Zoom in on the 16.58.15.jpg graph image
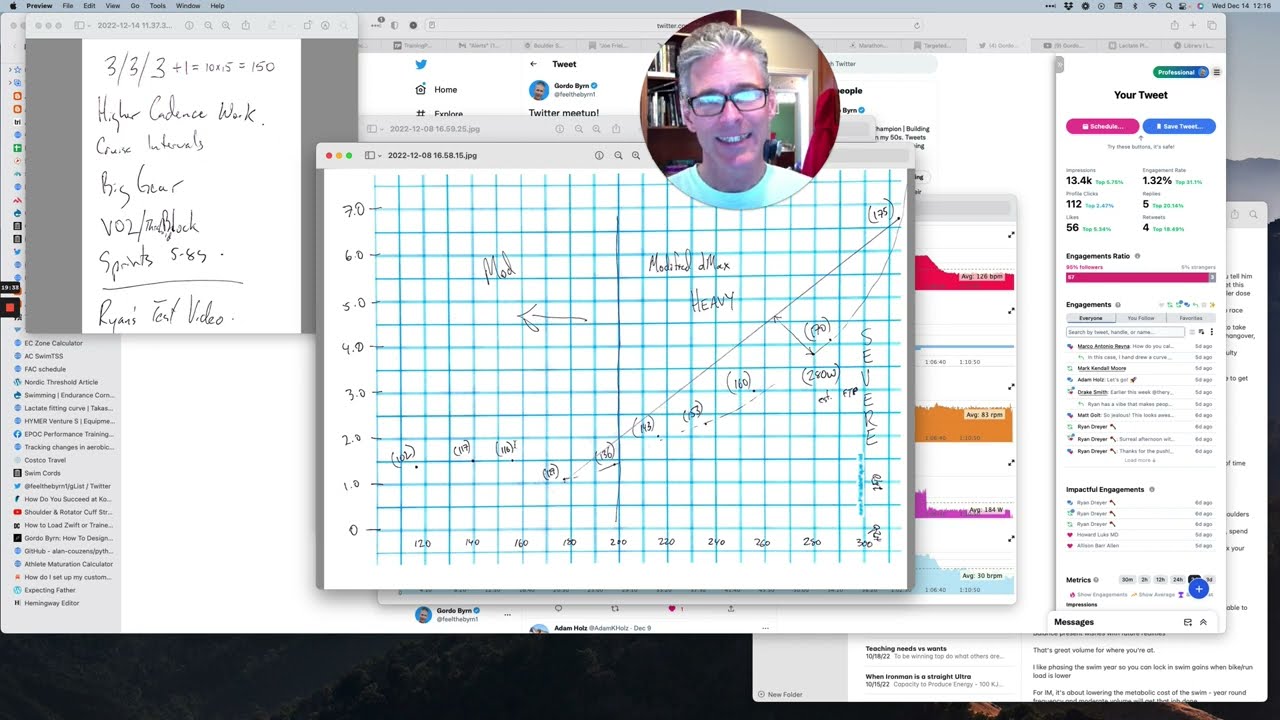The height and width of the screenshot is (720, 1280). [x=635, y=155]
